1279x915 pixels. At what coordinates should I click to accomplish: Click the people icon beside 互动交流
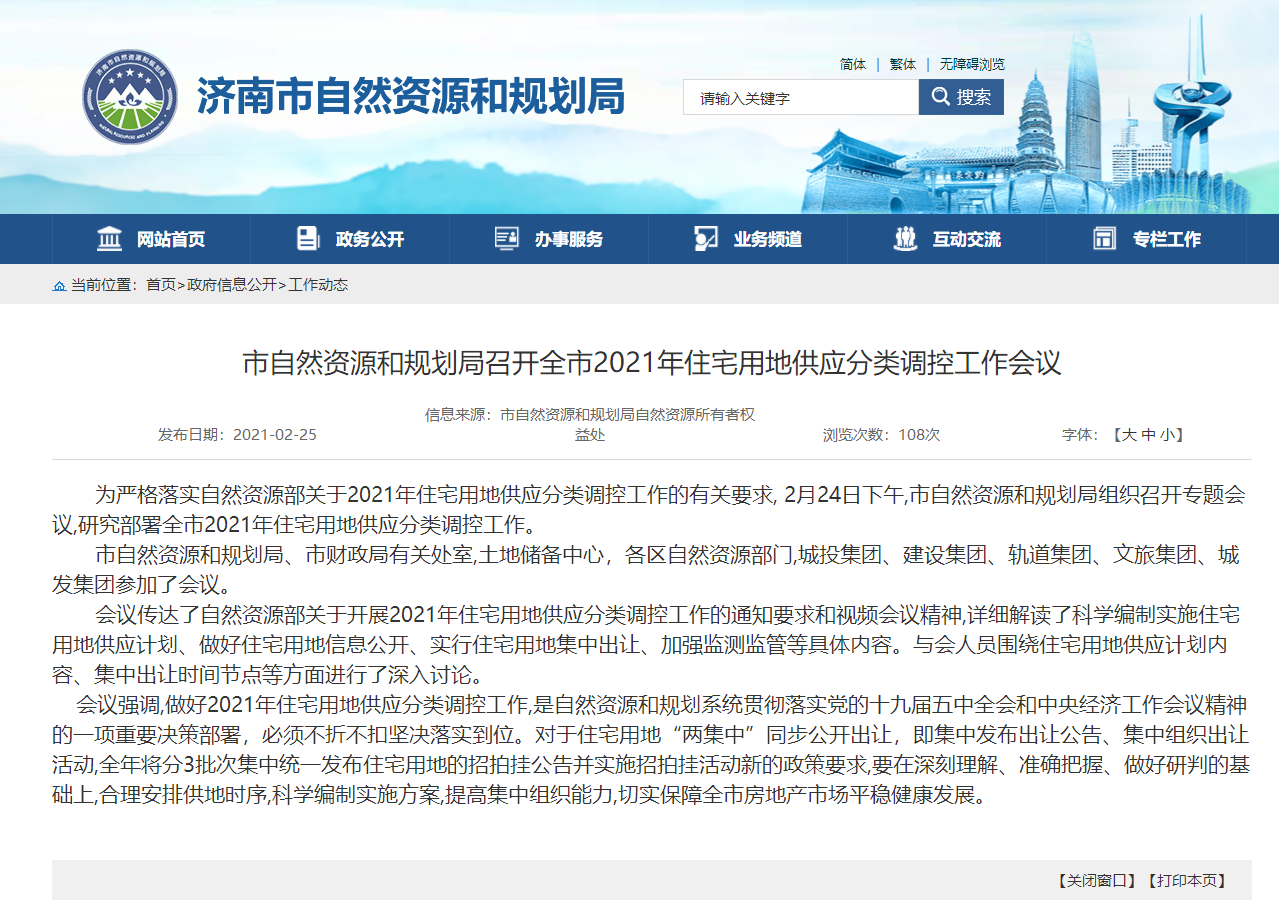[905, 239]
